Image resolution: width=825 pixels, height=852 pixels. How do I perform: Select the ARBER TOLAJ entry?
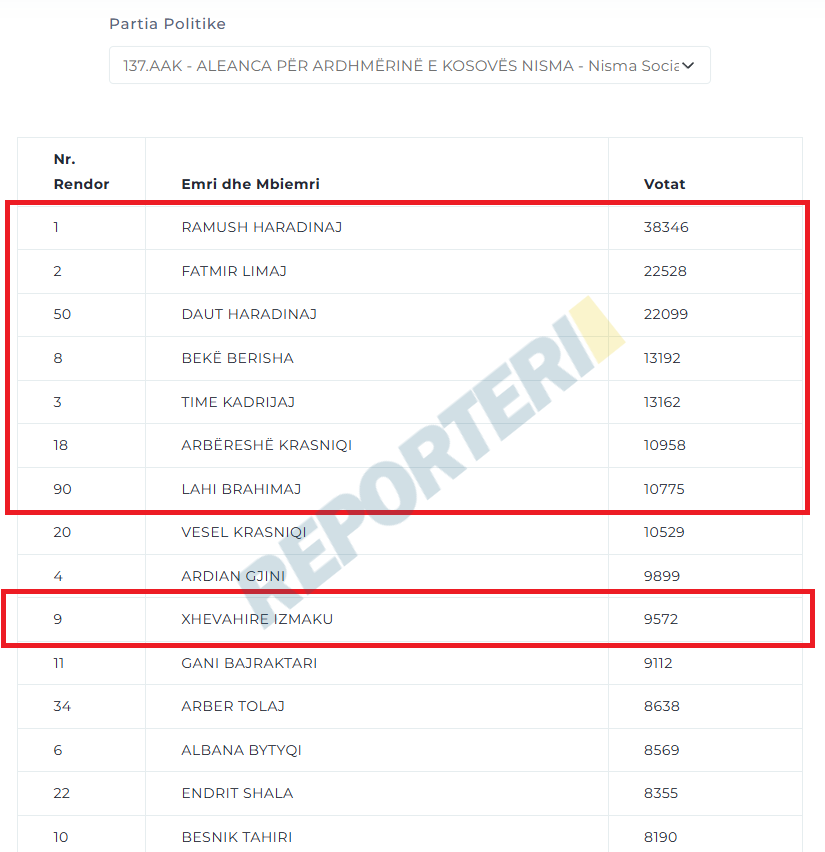coord(233,706)
